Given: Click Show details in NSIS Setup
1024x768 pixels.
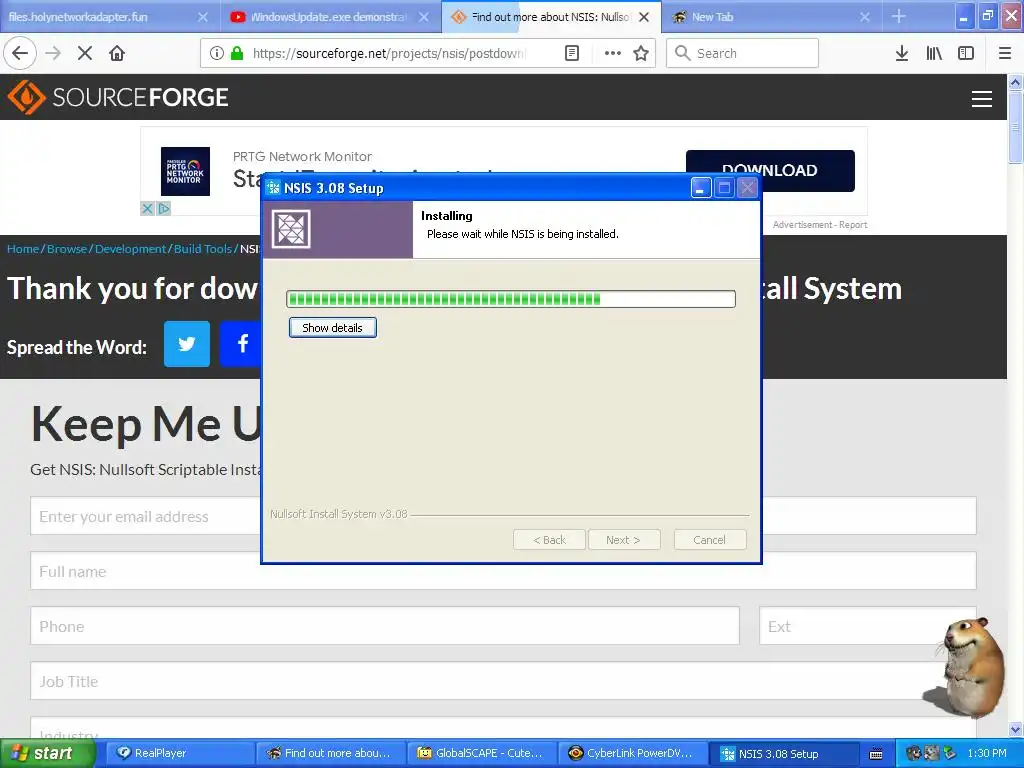Looking at the screenshot, I should [332, 328].
